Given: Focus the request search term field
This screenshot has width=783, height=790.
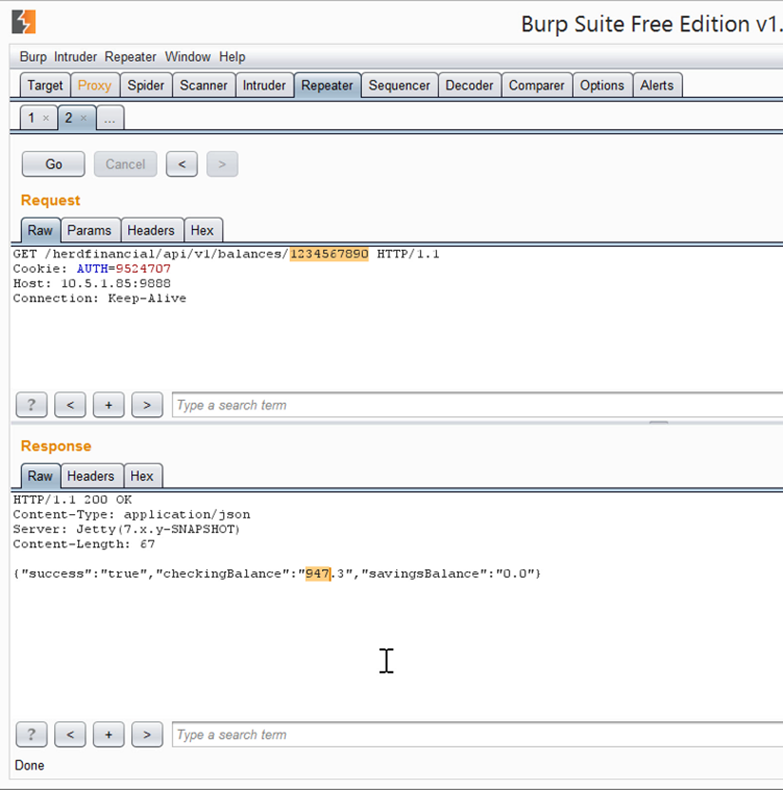Looking at the screenshot, I should click(x=478, y=405).
